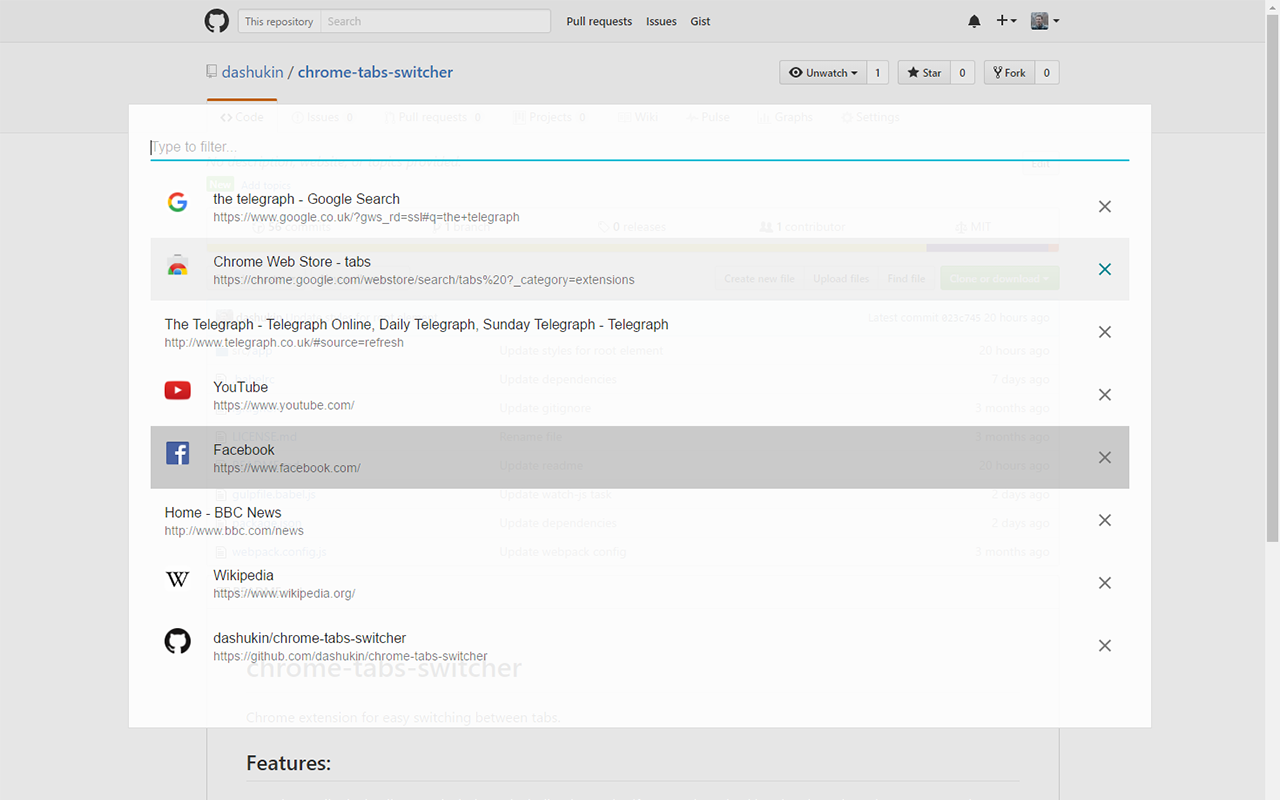Image resolution: width=1280 pixels, height=800 pixels.
Task: Click the fork count next to Fork
Action: [1047, 72]
